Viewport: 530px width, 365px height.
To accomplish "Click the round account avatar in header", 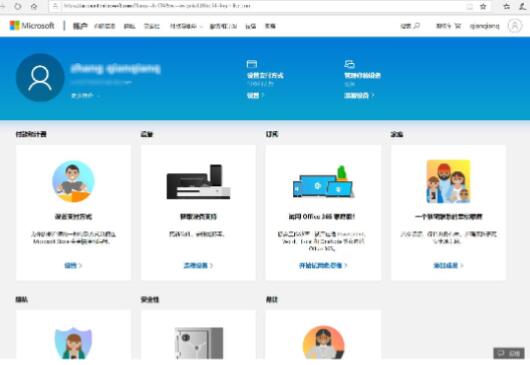I will click(x=515, y=26).
